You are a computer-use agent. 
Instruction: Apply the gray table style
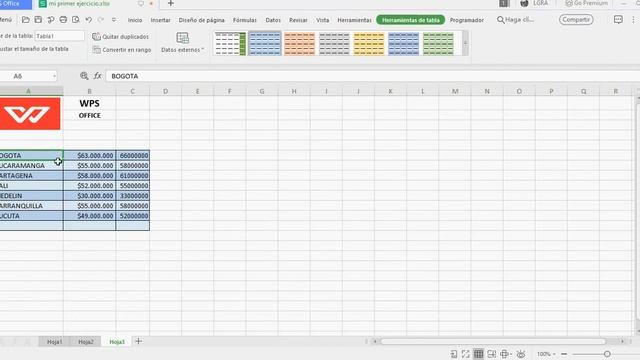click(334, 44)
